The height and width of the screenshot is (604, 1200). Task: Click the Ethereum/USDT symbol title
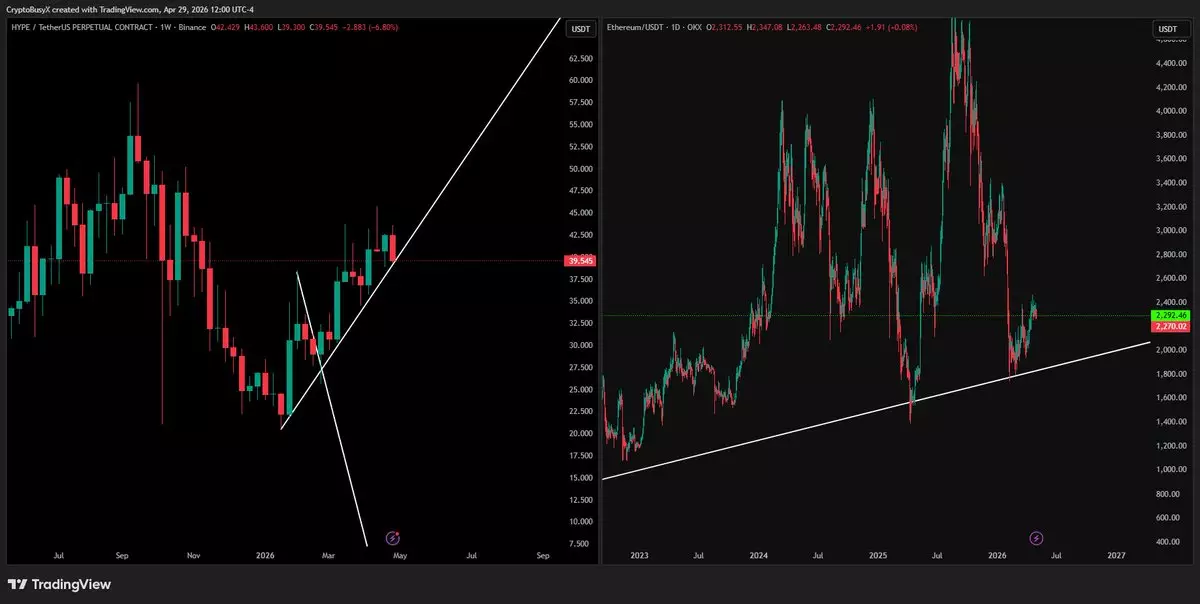(640, 29)
